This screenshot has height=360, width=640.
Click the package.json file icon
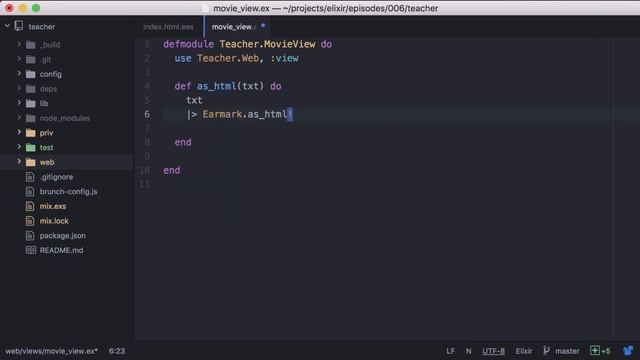point(30,236)
